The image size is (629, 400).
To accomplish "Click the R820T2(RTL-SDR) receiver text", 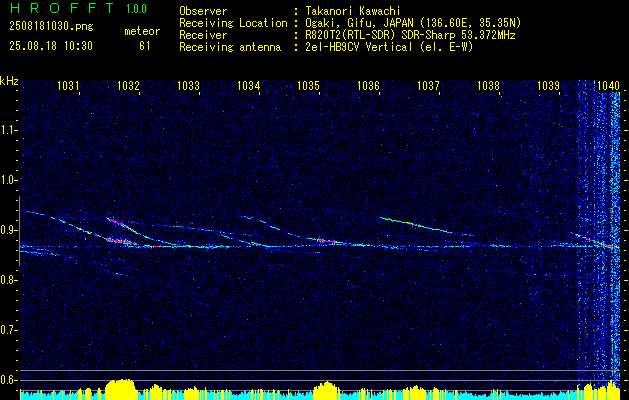I will tap(410, 35).
